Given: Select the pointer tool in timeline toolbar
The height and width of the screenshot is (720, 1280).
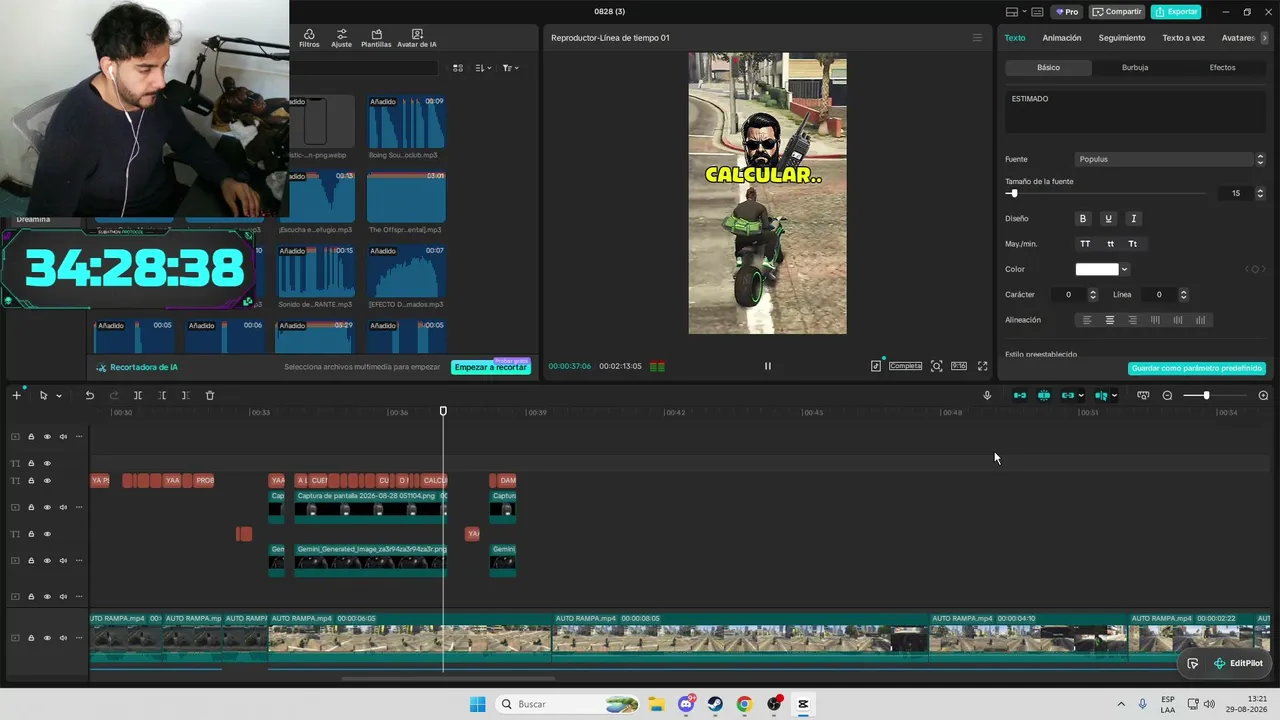Looking at the screenshot, I should coord(43,395).
